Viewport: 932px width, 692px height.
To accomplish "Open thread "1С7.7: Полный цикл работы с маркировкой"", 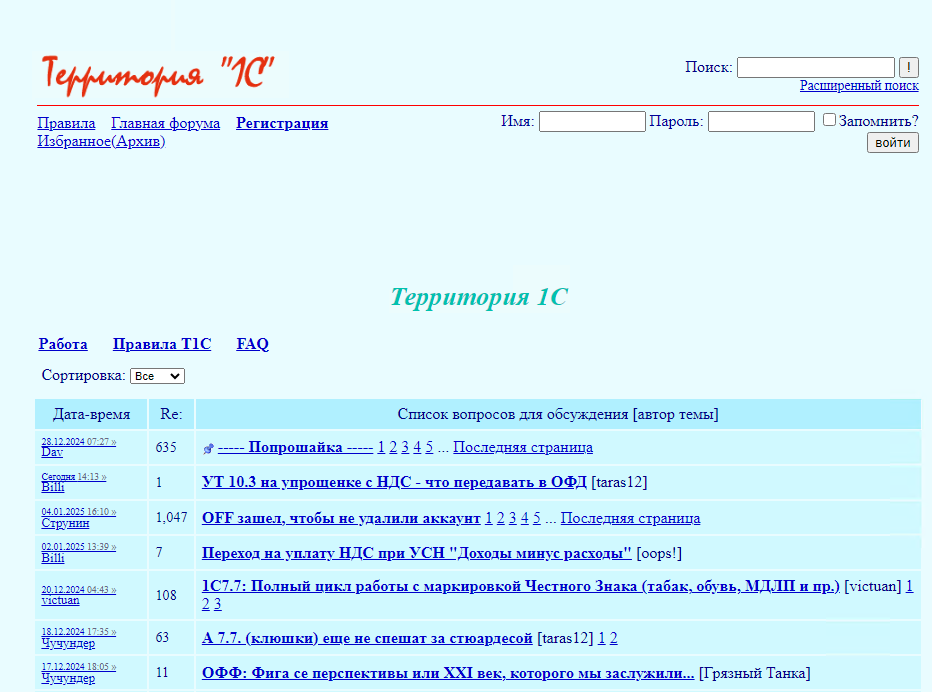I will pyautogui.click(x=521, y=586).
